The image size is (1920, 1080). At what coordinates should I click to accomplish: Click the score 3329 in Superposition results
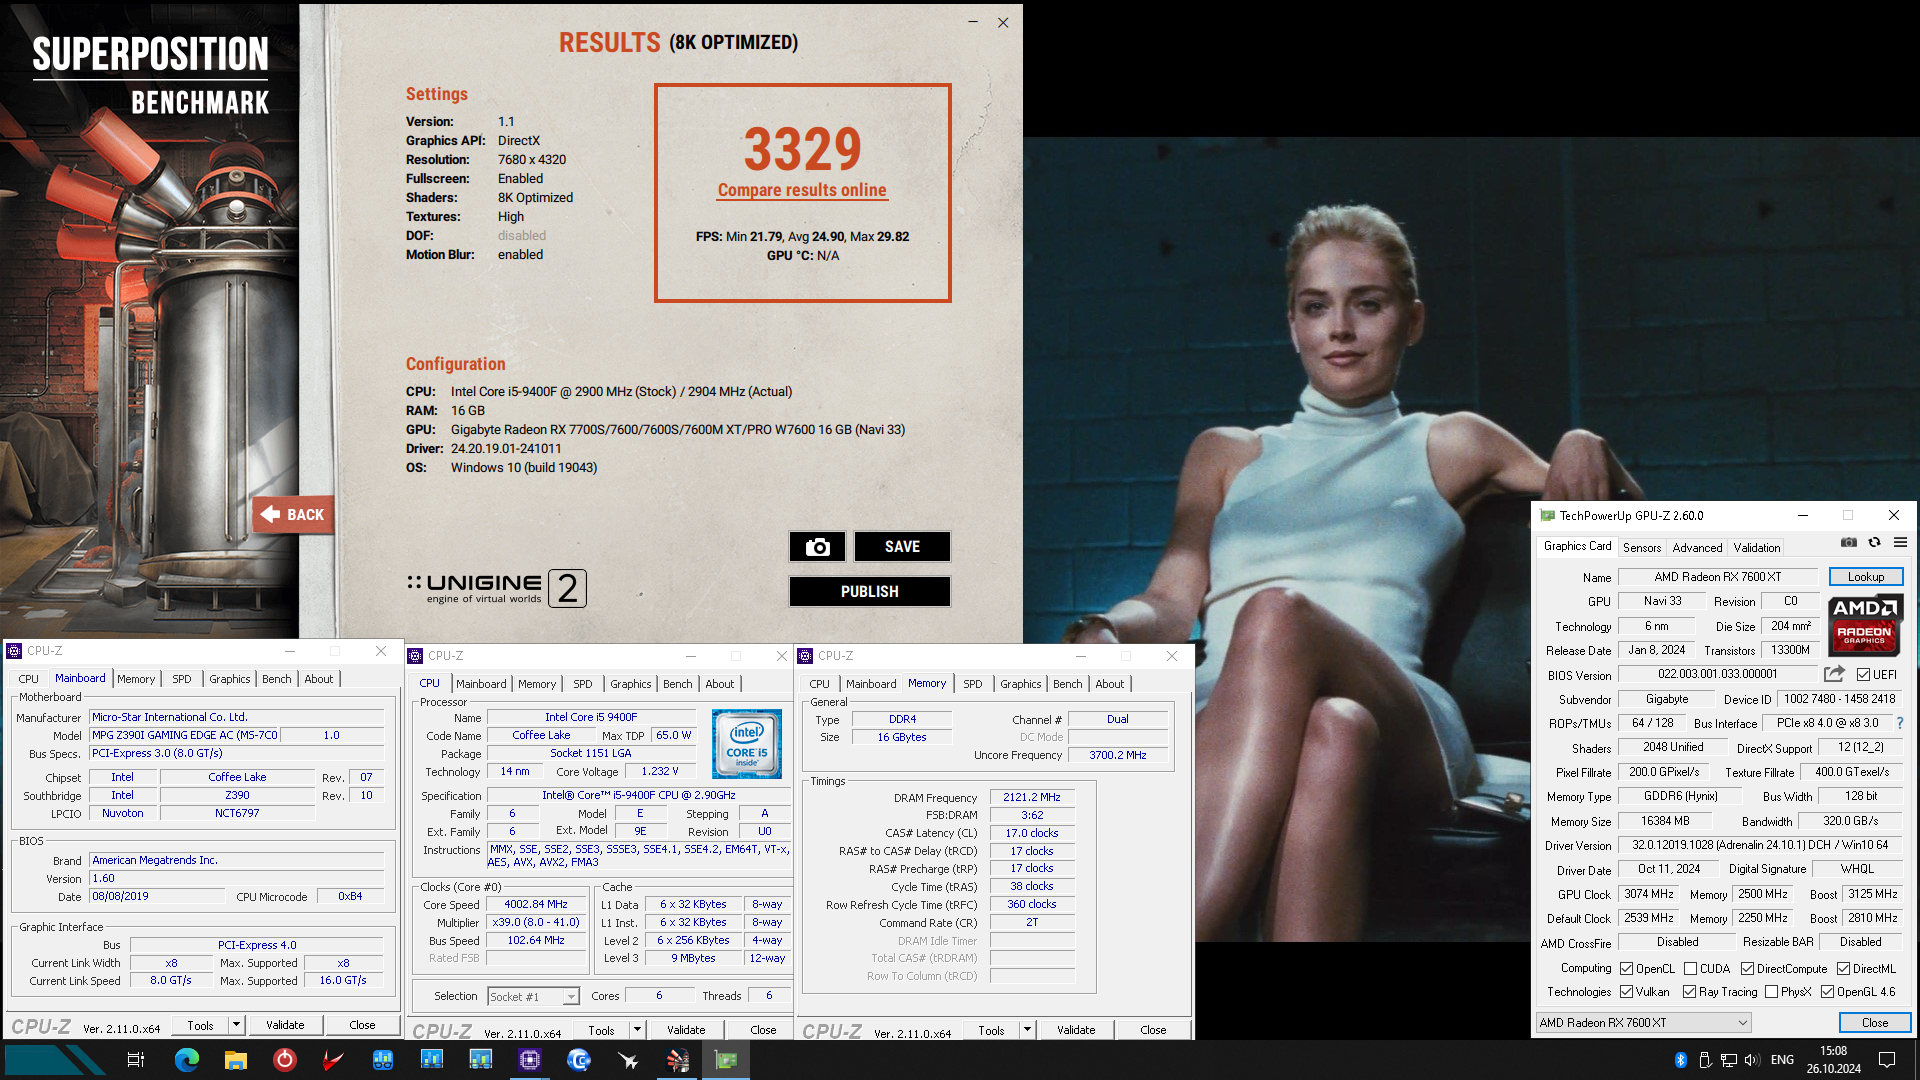[x=802, y=150]
